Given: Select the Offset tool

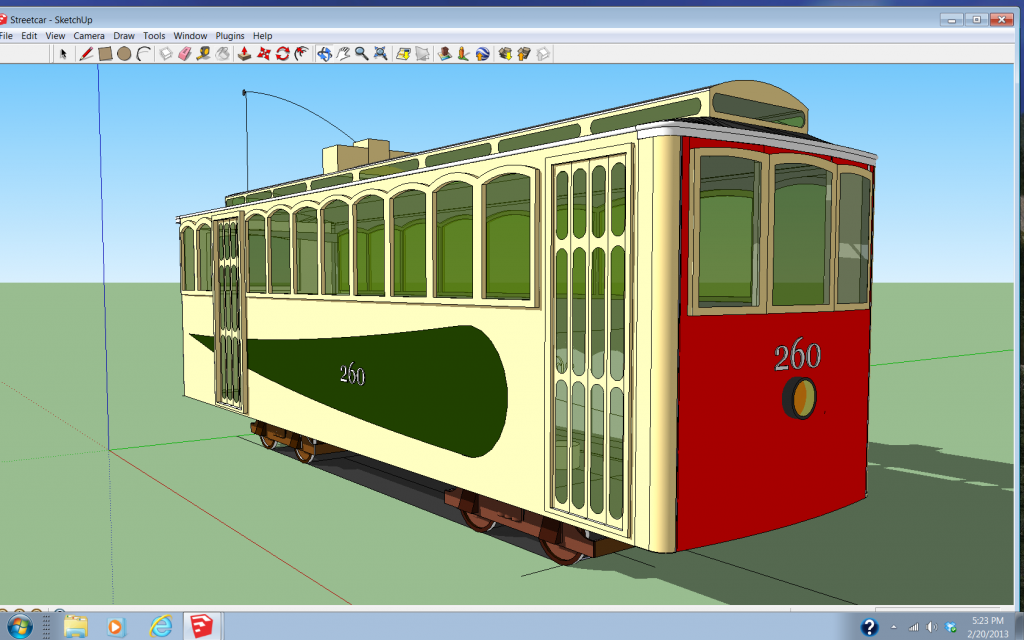Looking at the screenshot, I should pyautogui.click(x=301, y=54).
